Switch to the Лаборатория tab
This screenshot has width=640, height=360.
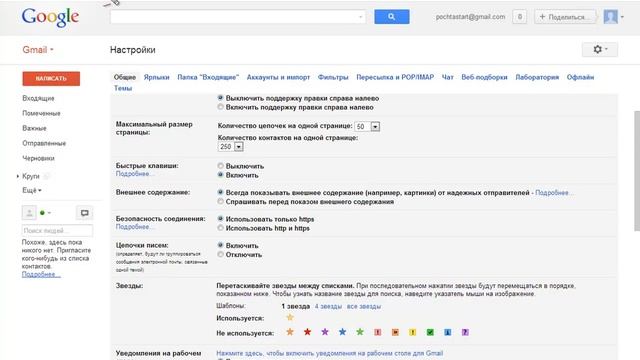pyautogui.click(x=537, y=77)
